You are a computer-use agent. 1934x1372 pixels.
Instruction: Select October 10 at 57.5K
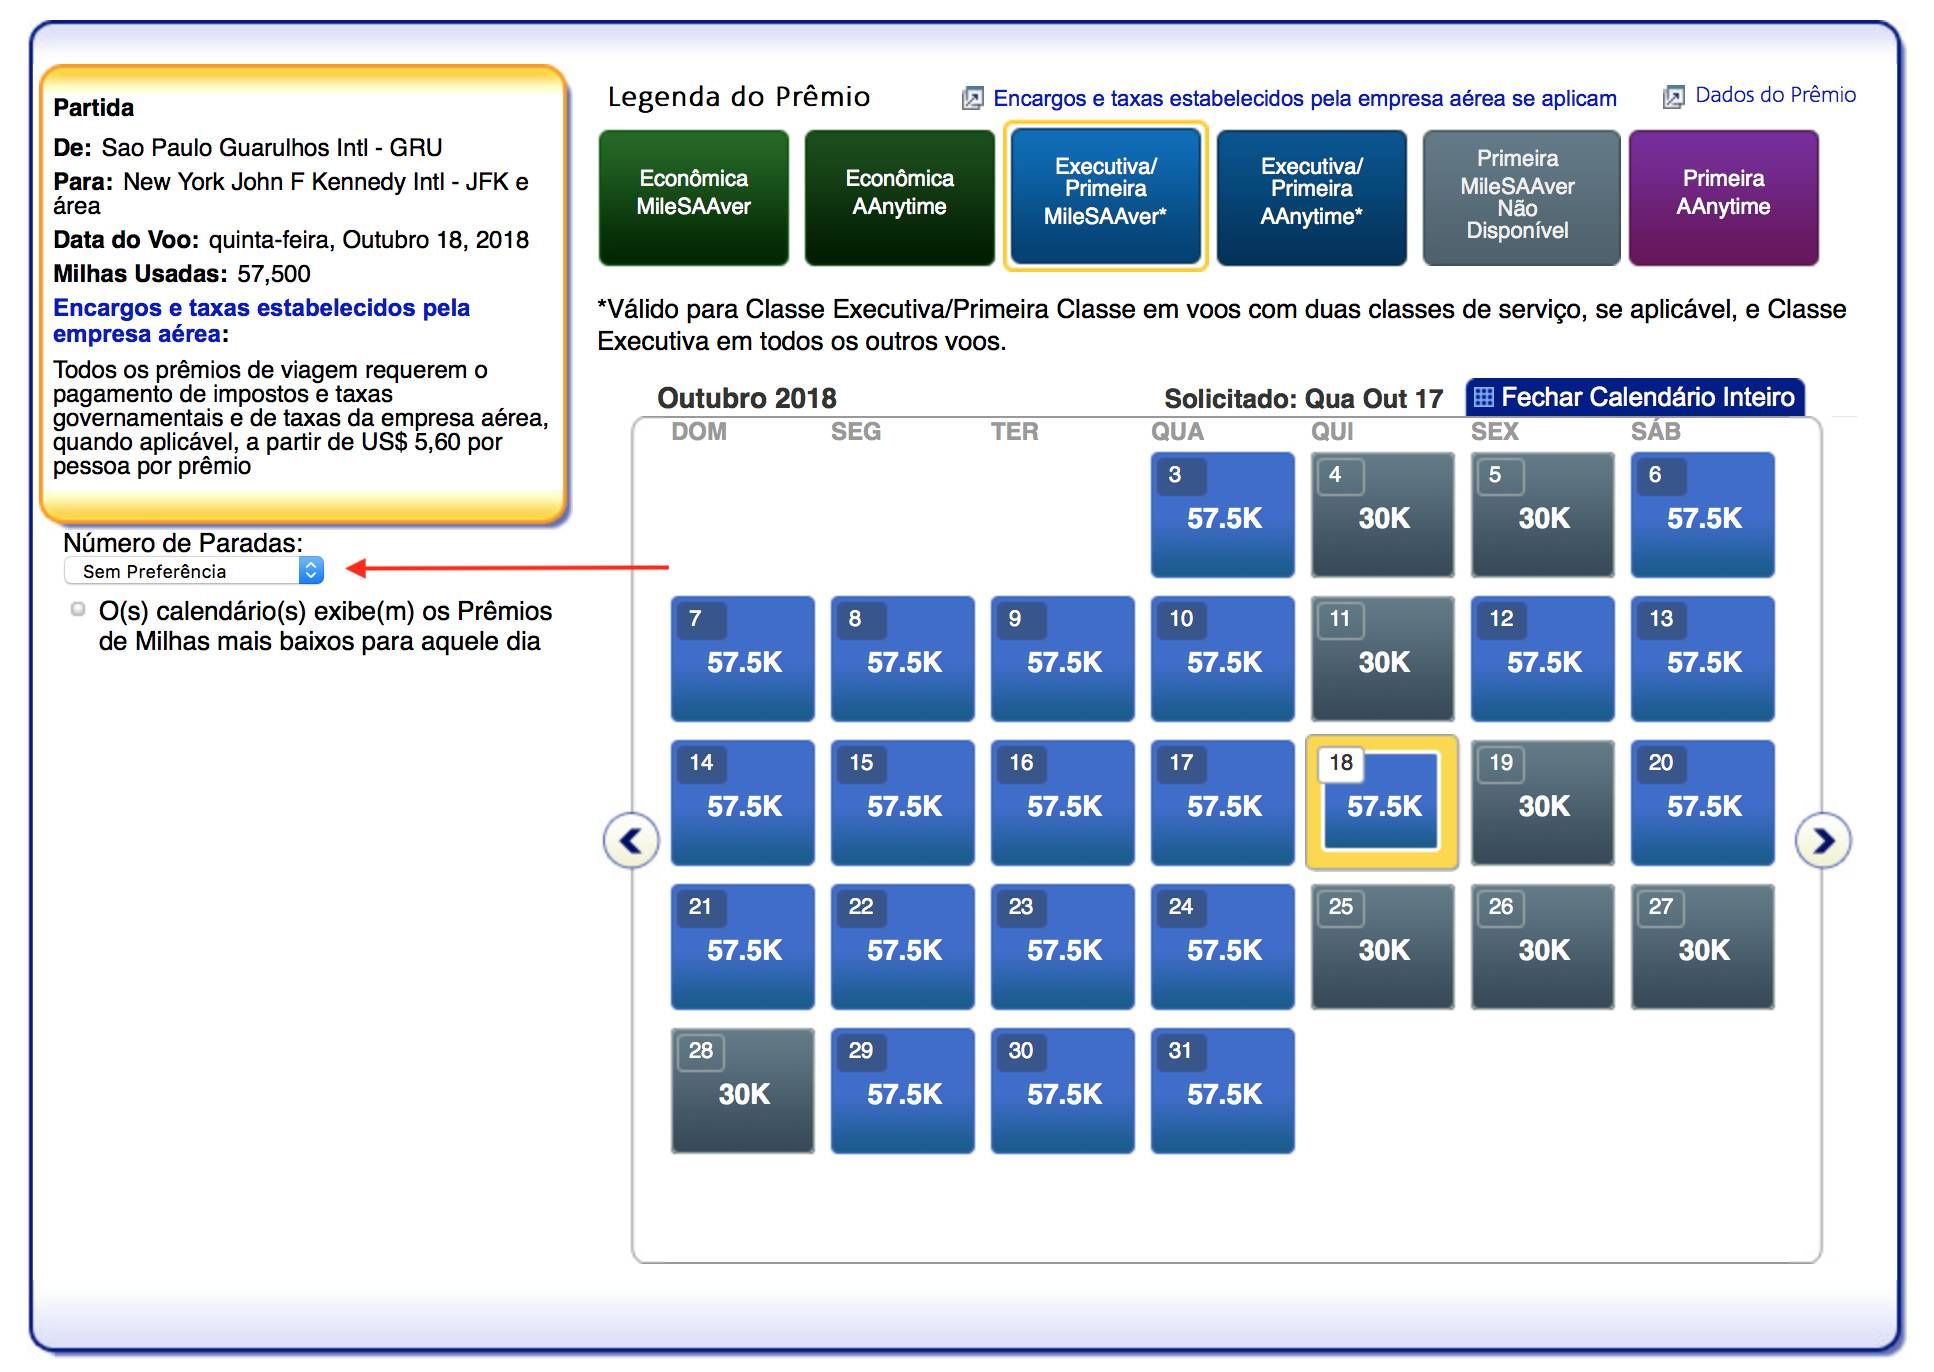tap(1223, 658)
